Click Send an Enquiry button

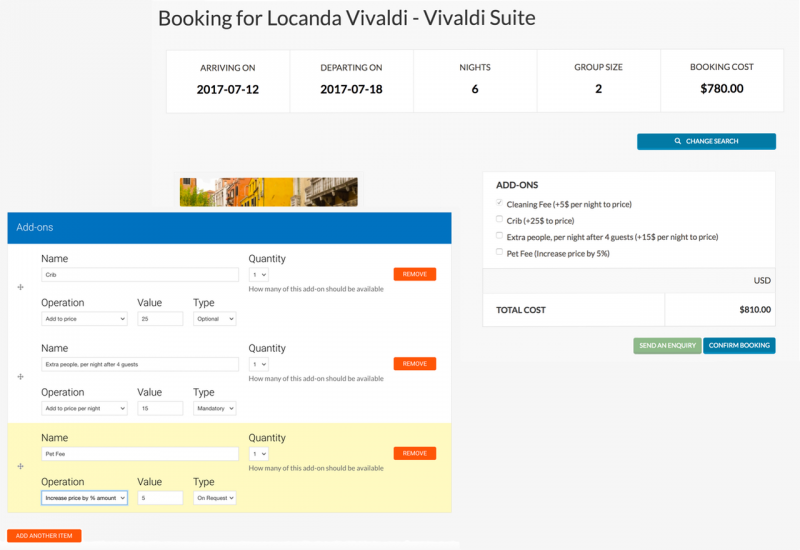click(x=667, y=345)
